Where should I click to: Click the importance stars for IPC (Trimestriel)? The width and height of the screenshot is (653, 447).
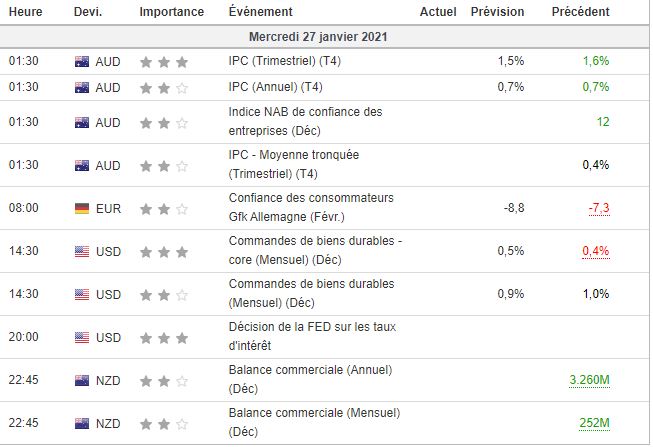(164, 61)
